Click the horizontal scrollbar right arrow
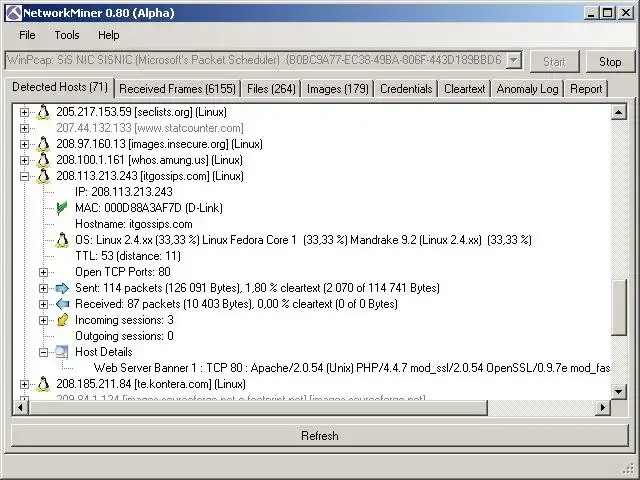This screenshot has width=640, height=480. pos(603,407)
